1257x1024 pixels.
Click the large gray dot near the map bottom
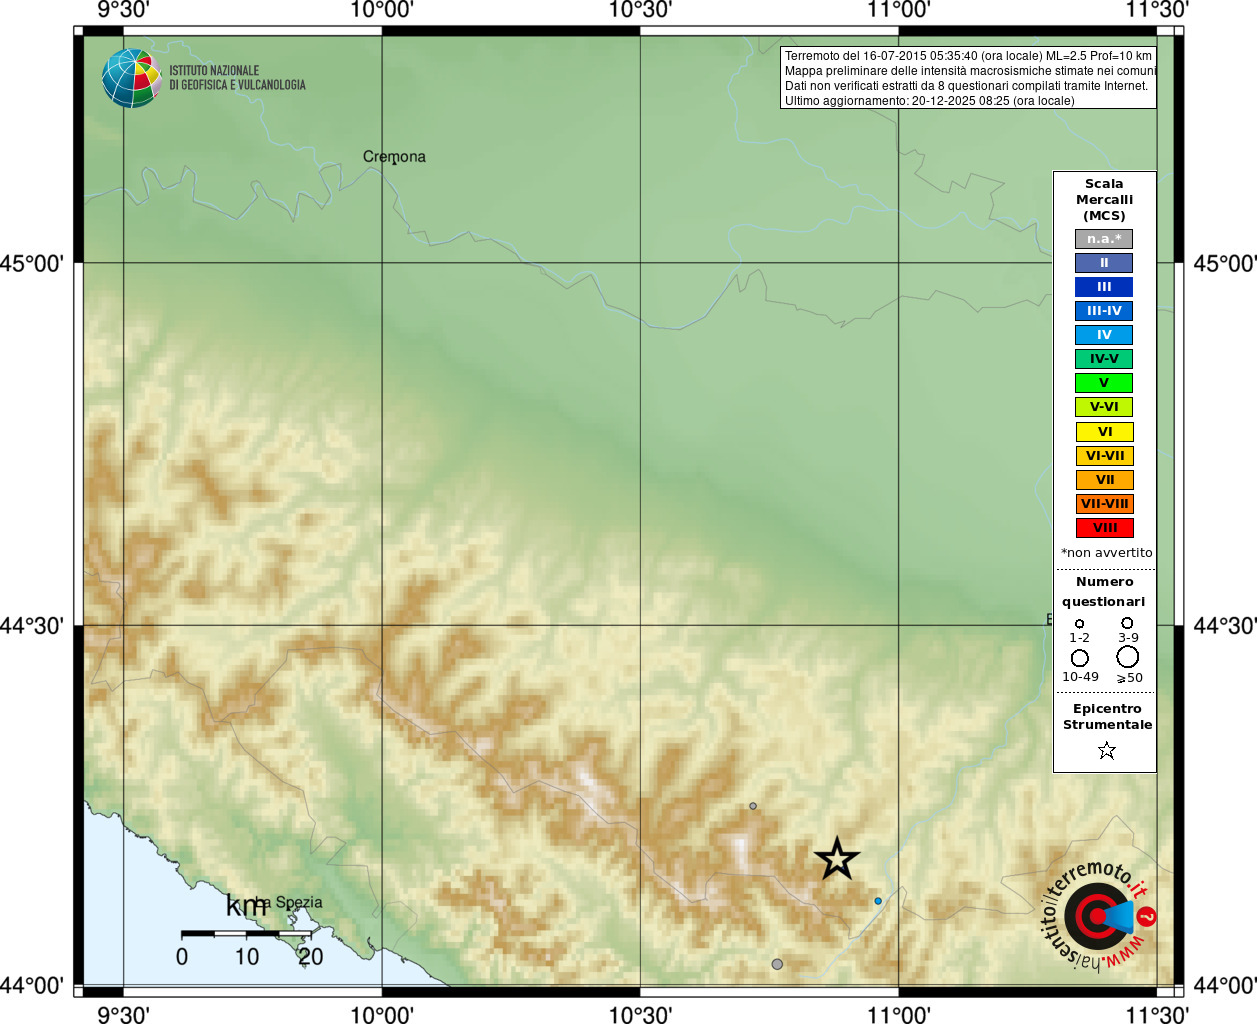coord(777,964)
